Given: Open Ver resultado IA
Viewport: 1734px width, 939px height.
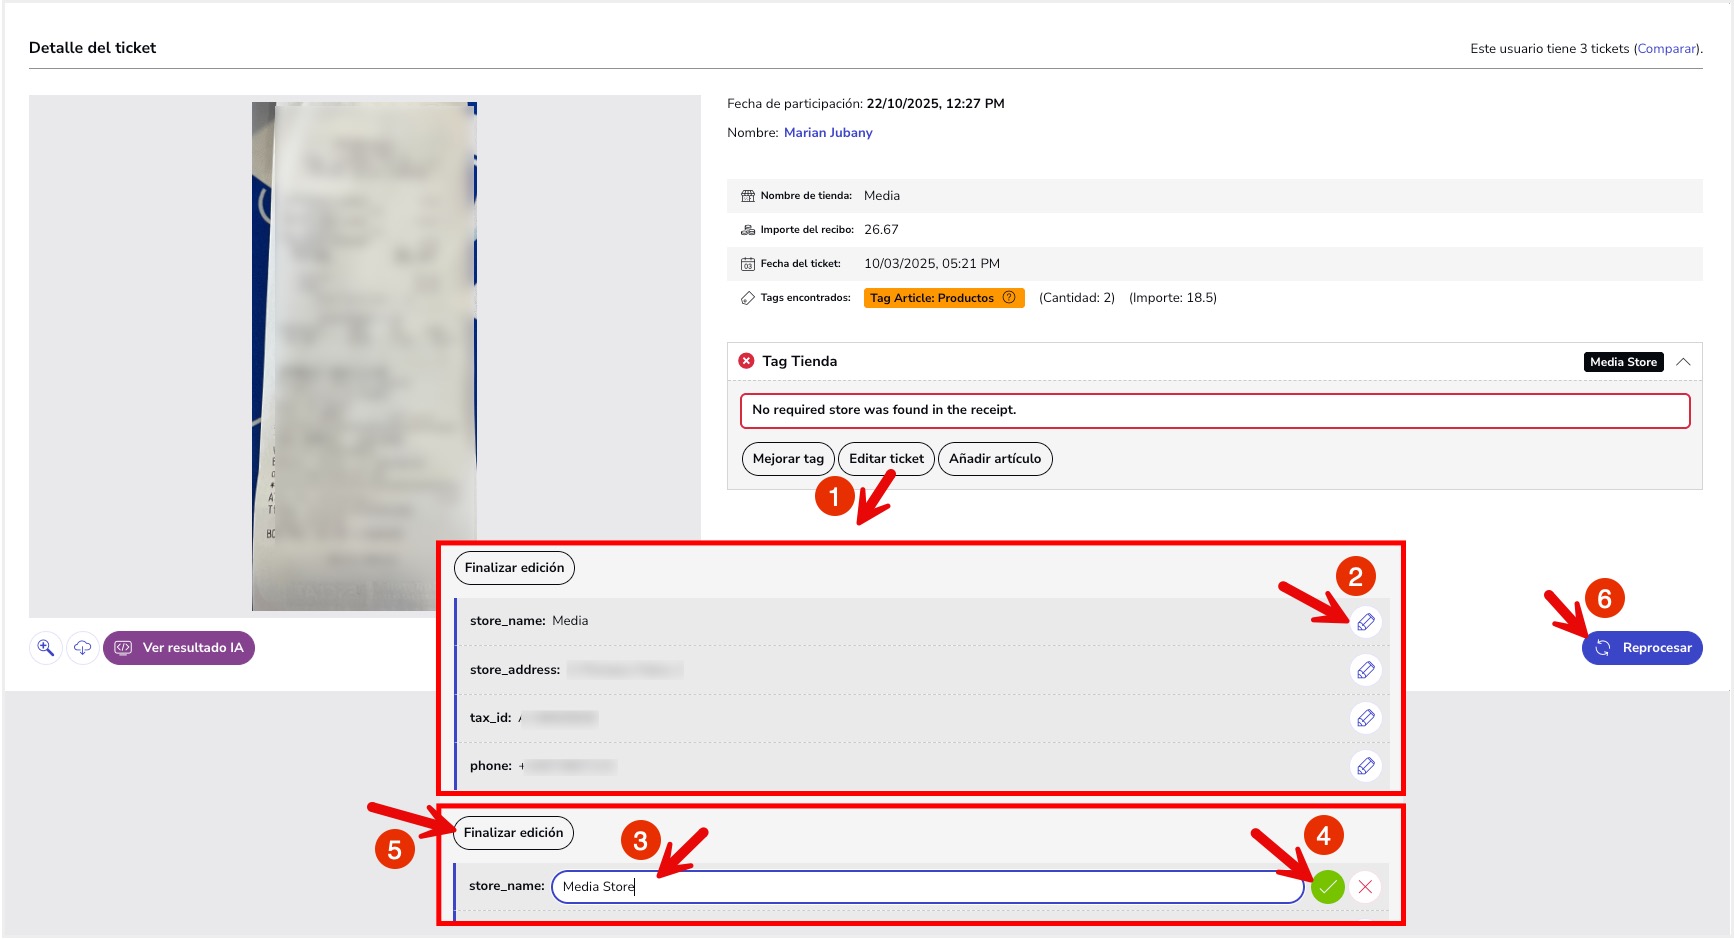Looking at the screenshot, I should pyautogui.click(x=179, y=648).
